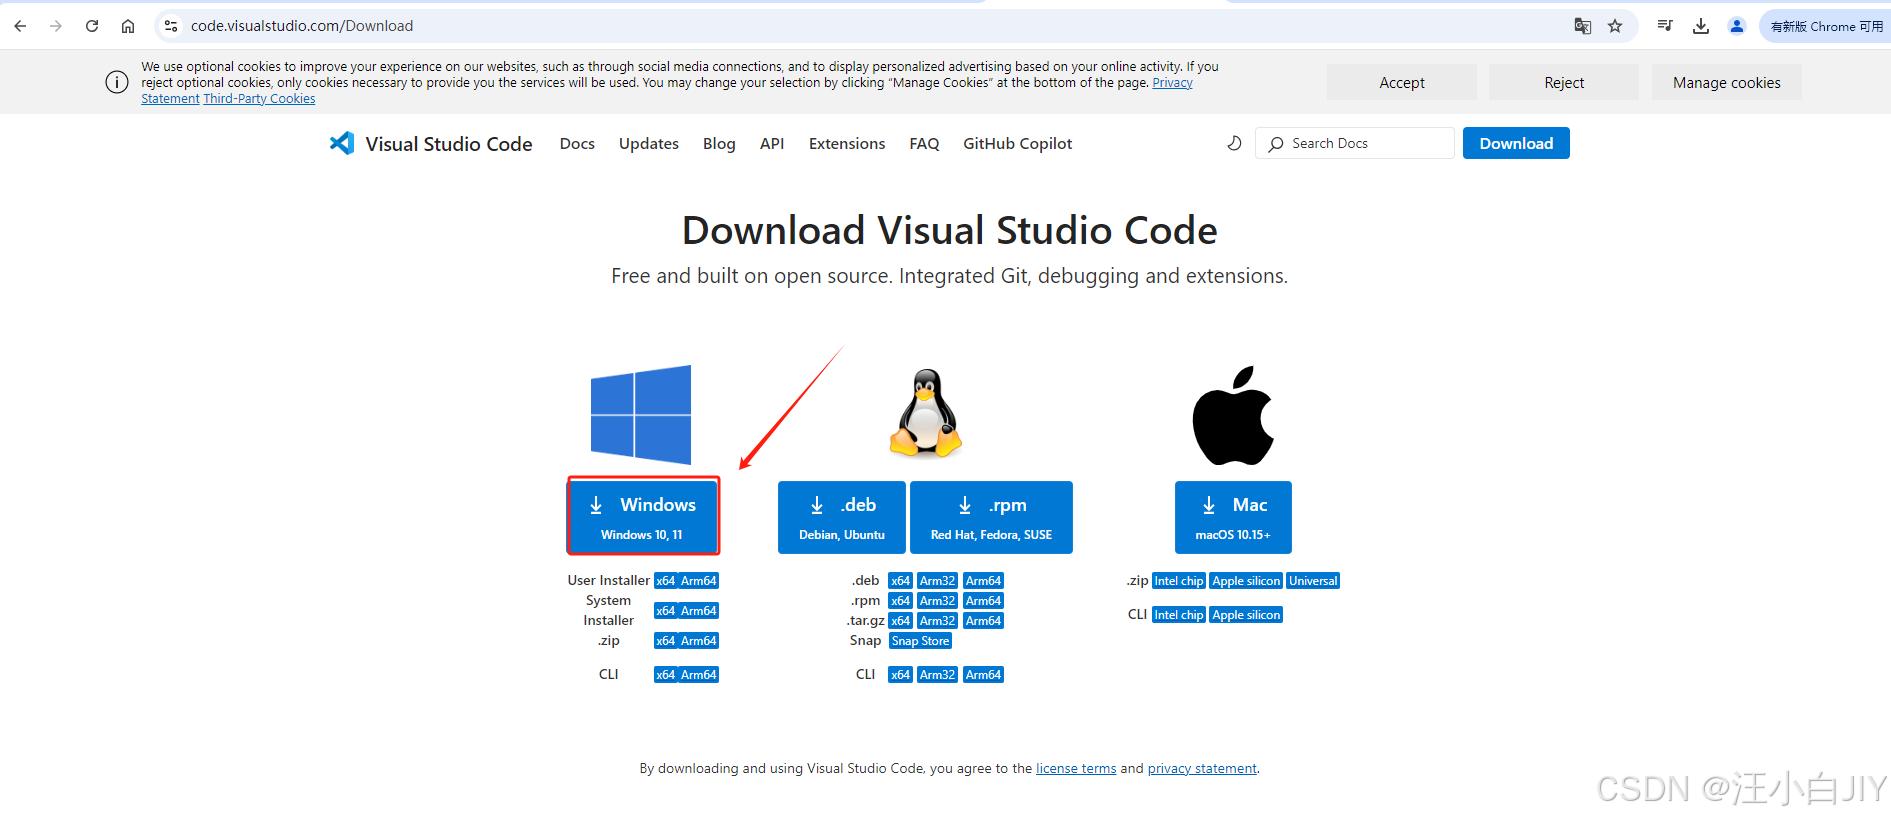Open the FAQ nav item
This screenshot has width=1891, height=821.
(924, 144)
